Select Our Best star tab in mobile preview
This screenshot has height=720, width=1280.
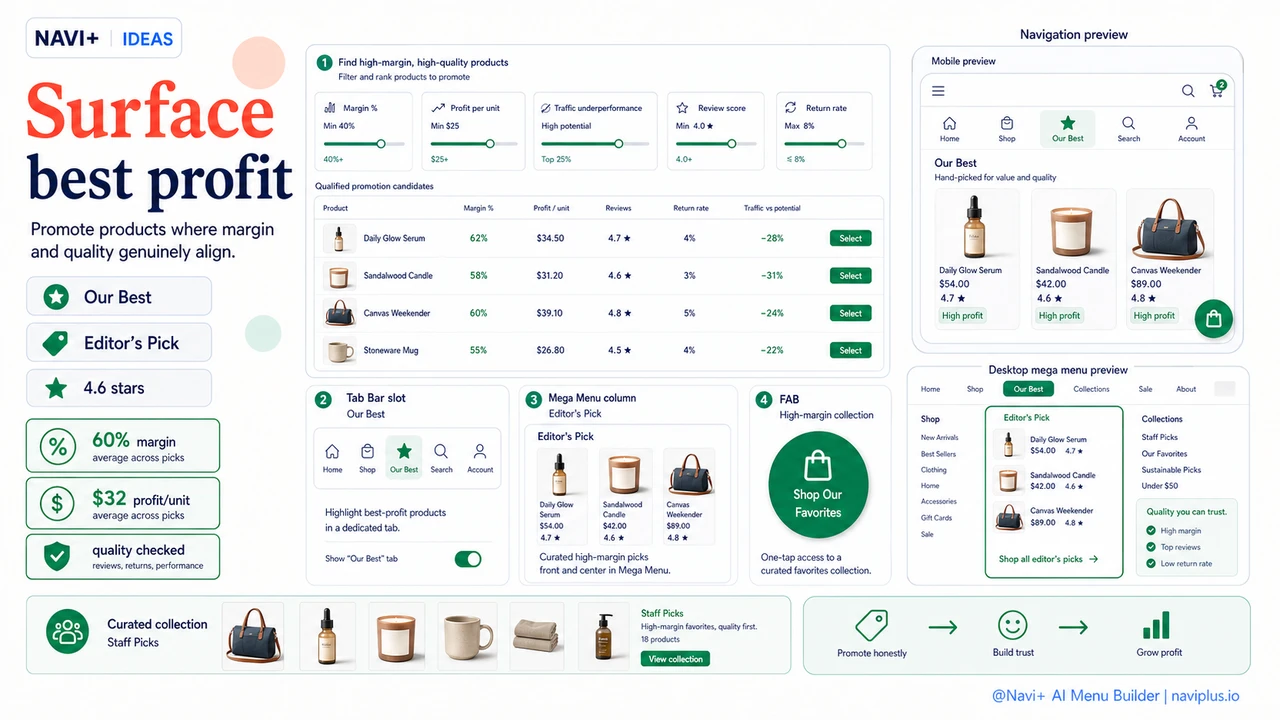1067,128
